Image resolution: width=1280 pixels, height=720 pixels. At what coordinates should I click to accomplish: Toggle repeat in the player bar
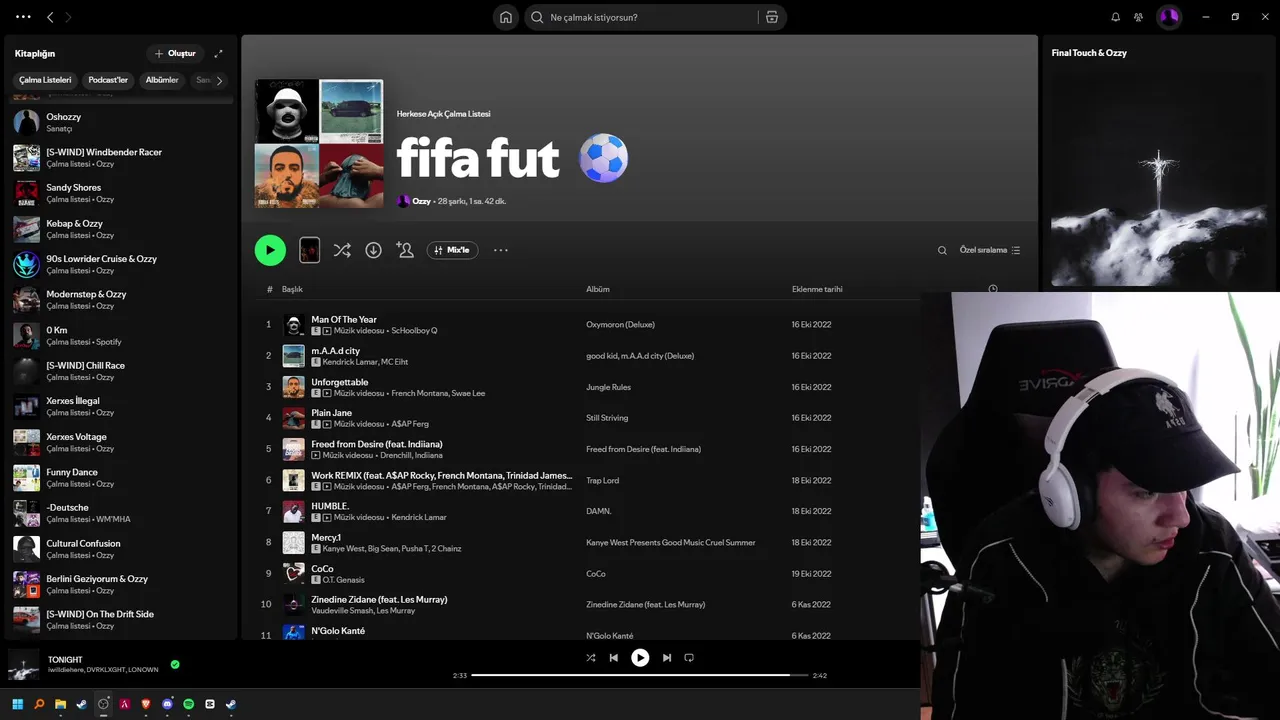689,658
